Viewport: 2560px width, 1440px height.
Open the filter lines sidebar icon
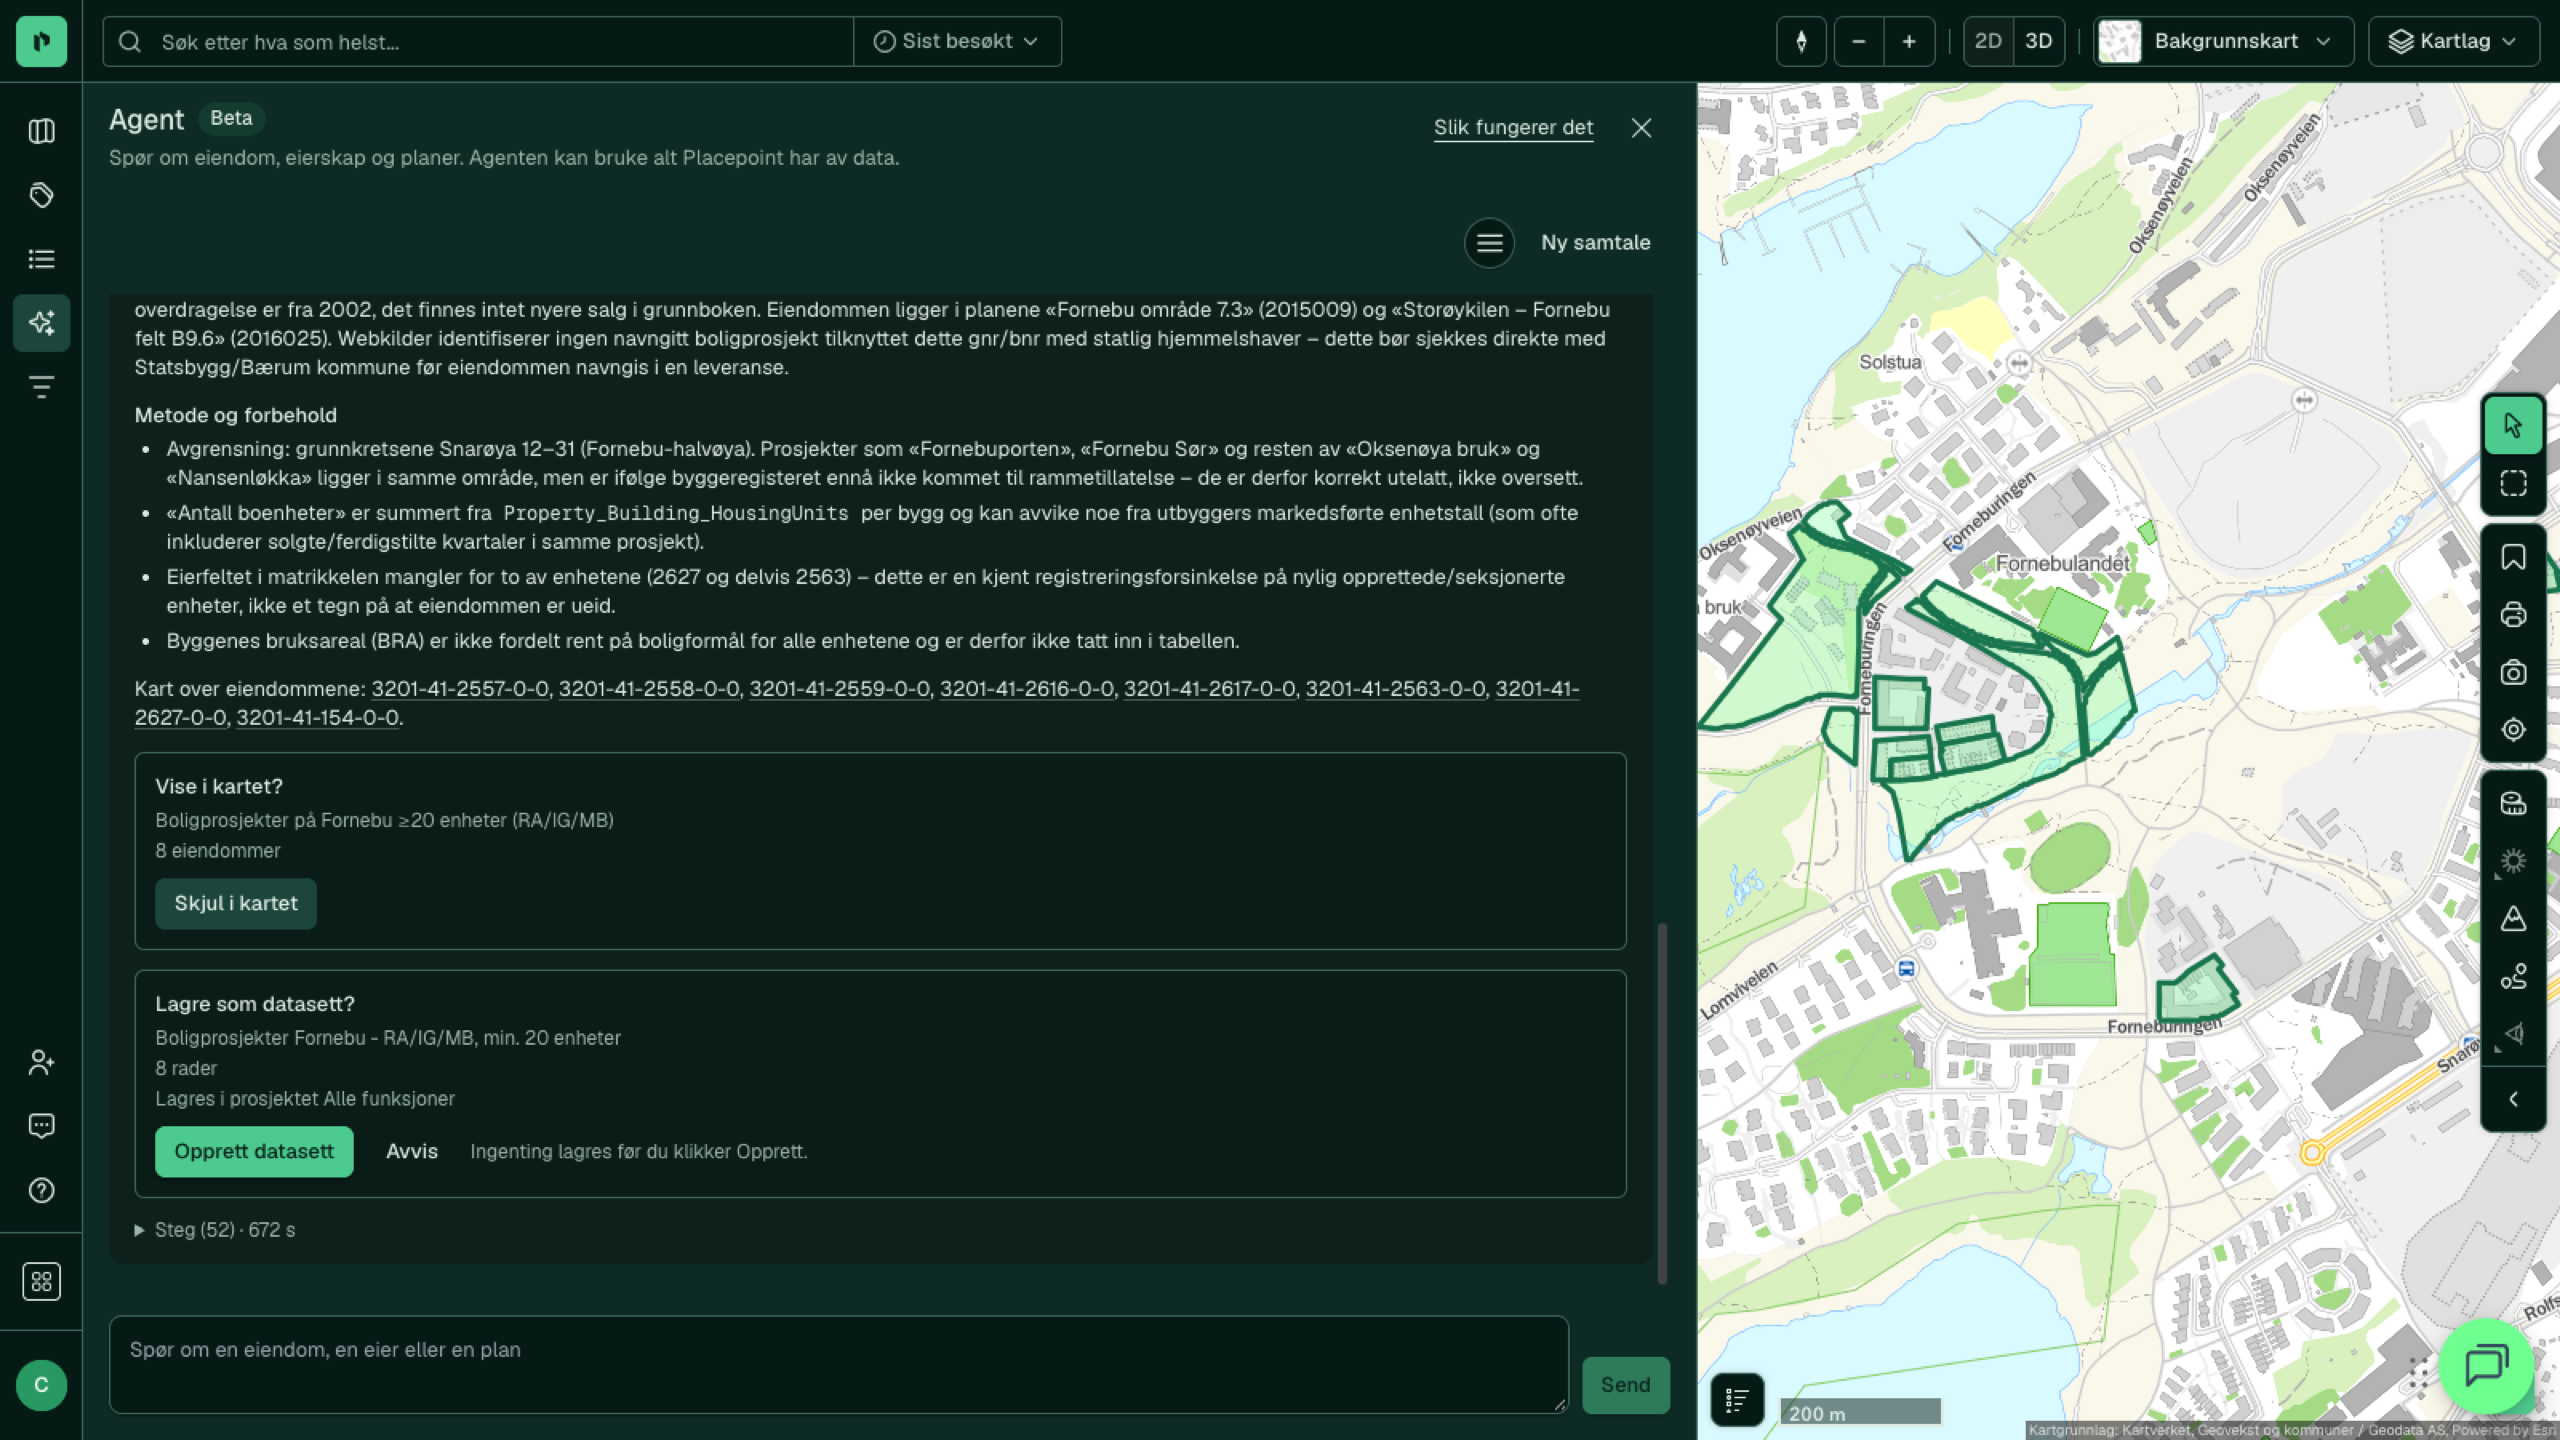pos(41,387)
